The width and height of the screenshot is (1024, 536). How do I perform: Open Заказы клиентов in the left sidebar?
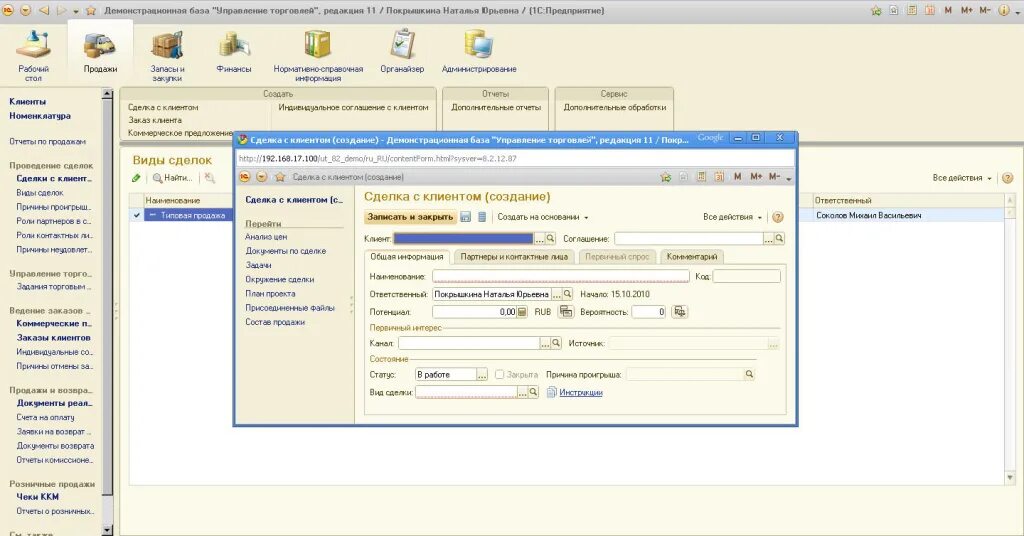tap(54, 338)
